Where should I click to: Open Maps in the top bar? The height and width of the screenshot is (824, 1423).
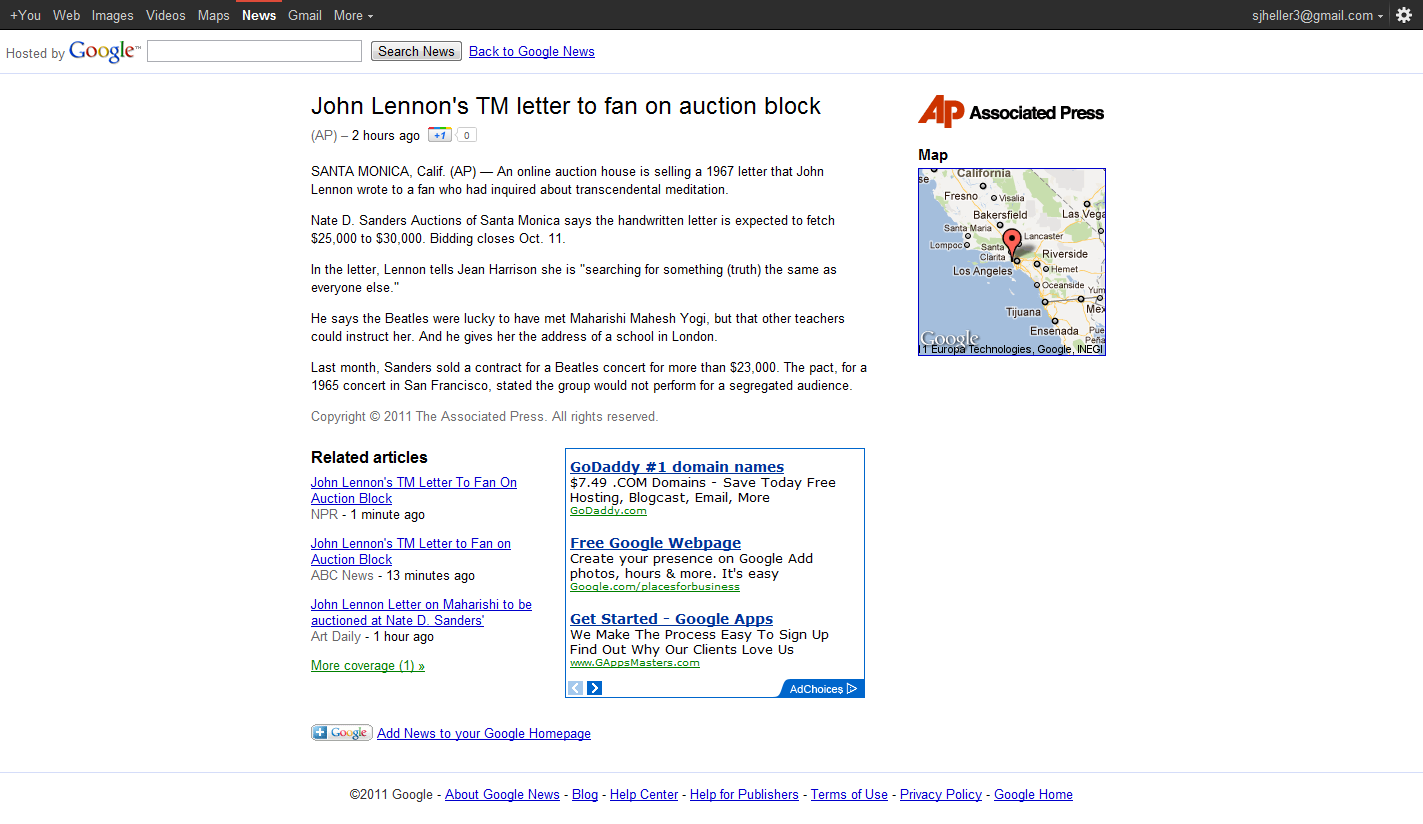pyautogui.click(x=214, y=15)
